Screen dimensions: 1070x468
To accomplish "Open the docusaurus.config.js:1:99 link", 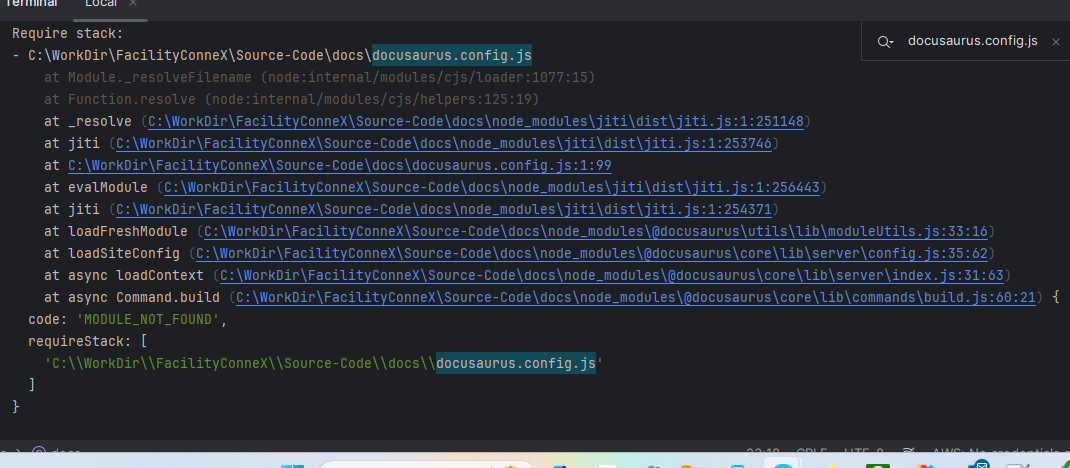I will pyautogui.click(x=340, y=165).
